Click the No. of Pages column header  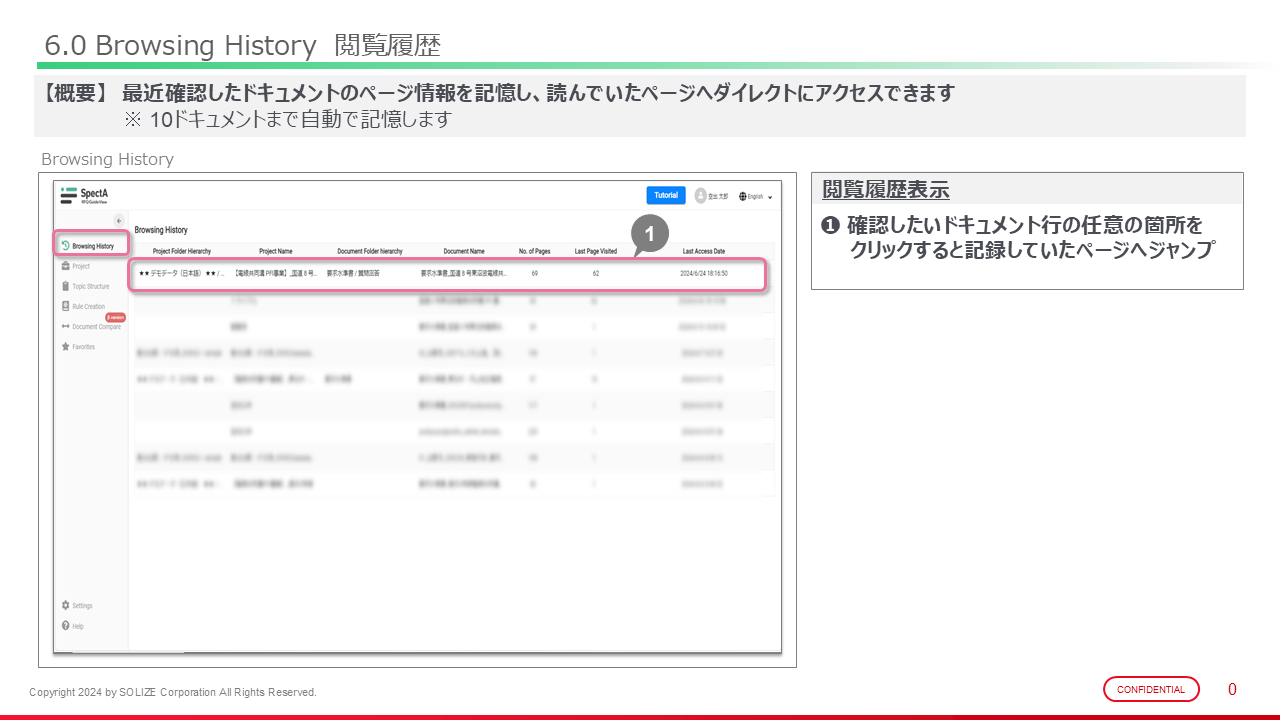(x=535, y=251)
